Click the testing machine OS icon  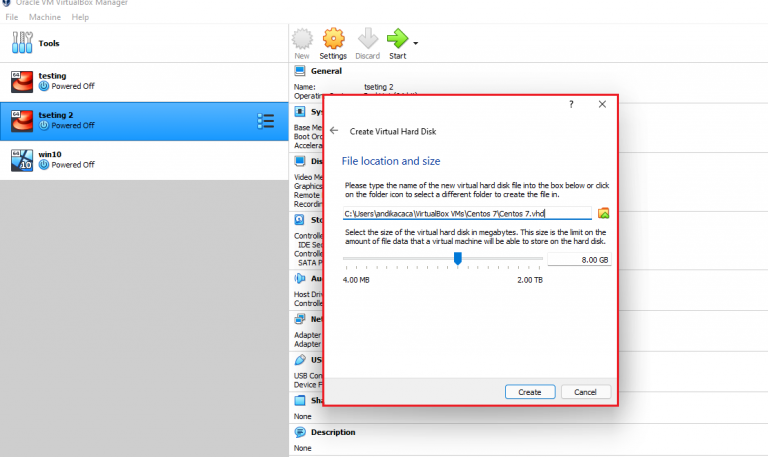pyautogui.click(x=22, y=82)
